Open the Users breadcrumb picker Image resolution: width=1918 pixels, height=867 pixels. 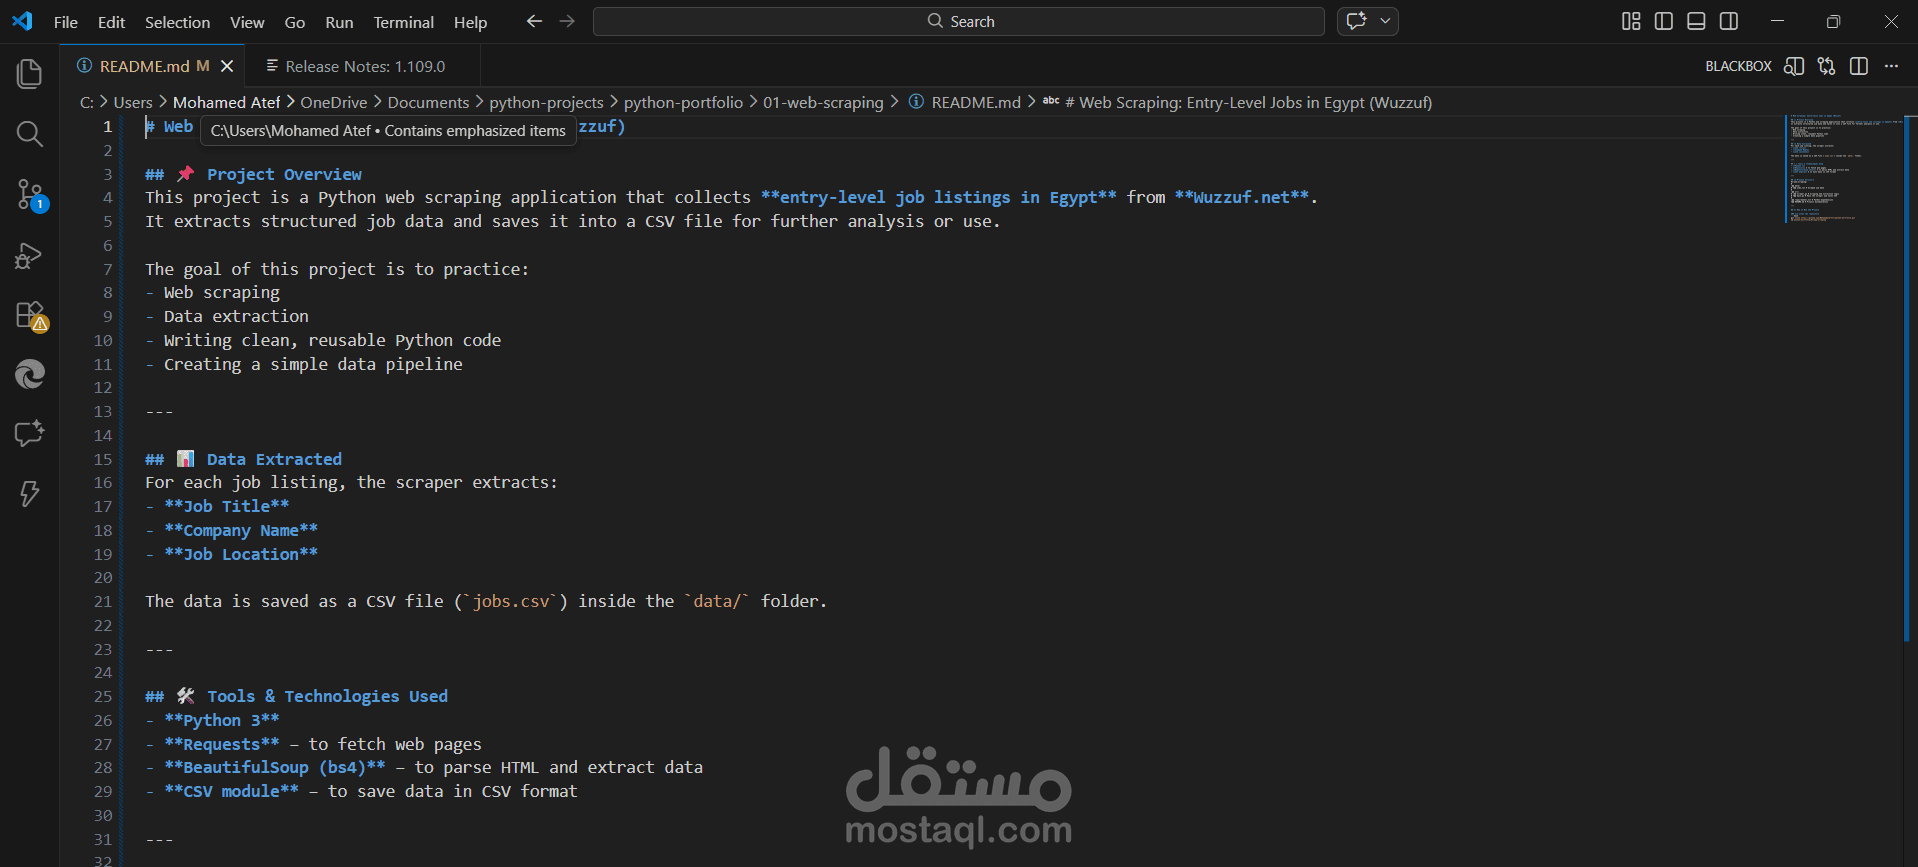[133, 102]
